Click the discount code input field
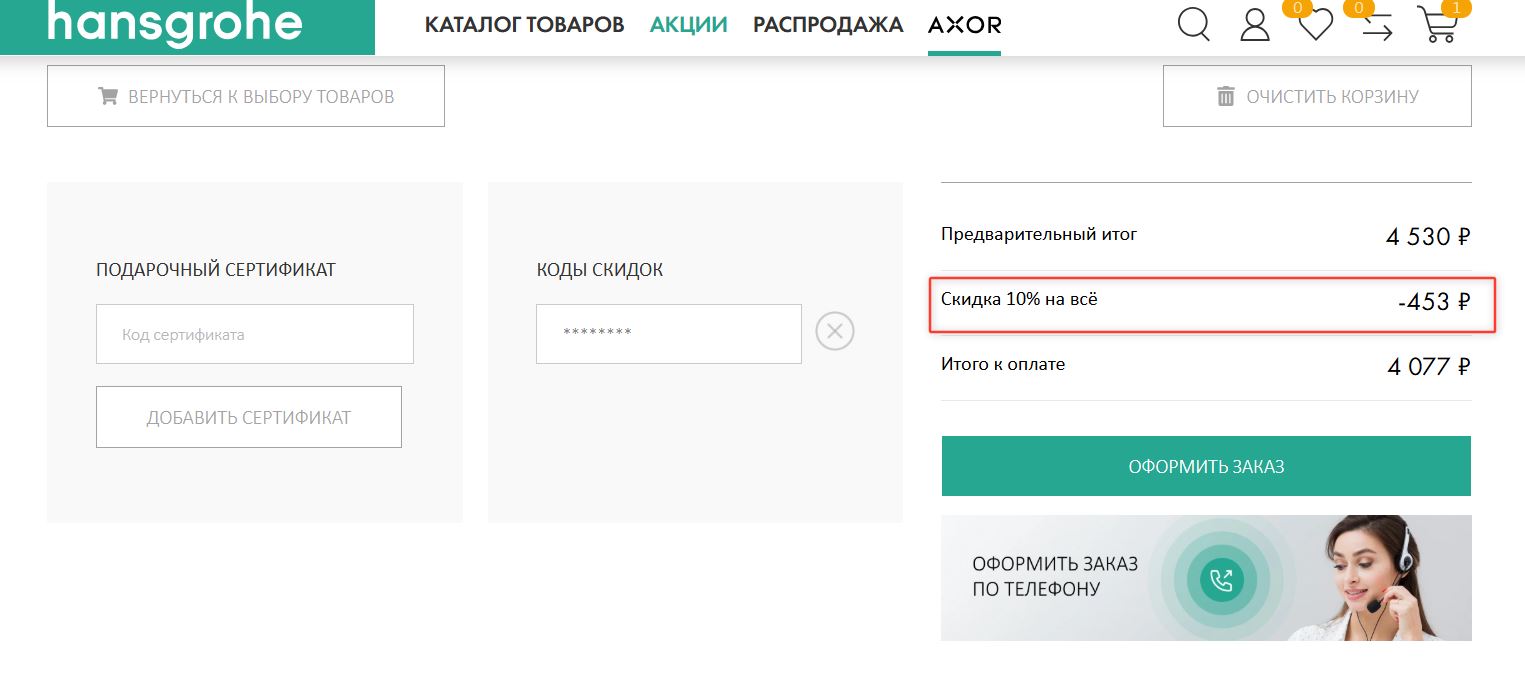The height and width of the screenshot is (697, 1525). tap(668, 334)
